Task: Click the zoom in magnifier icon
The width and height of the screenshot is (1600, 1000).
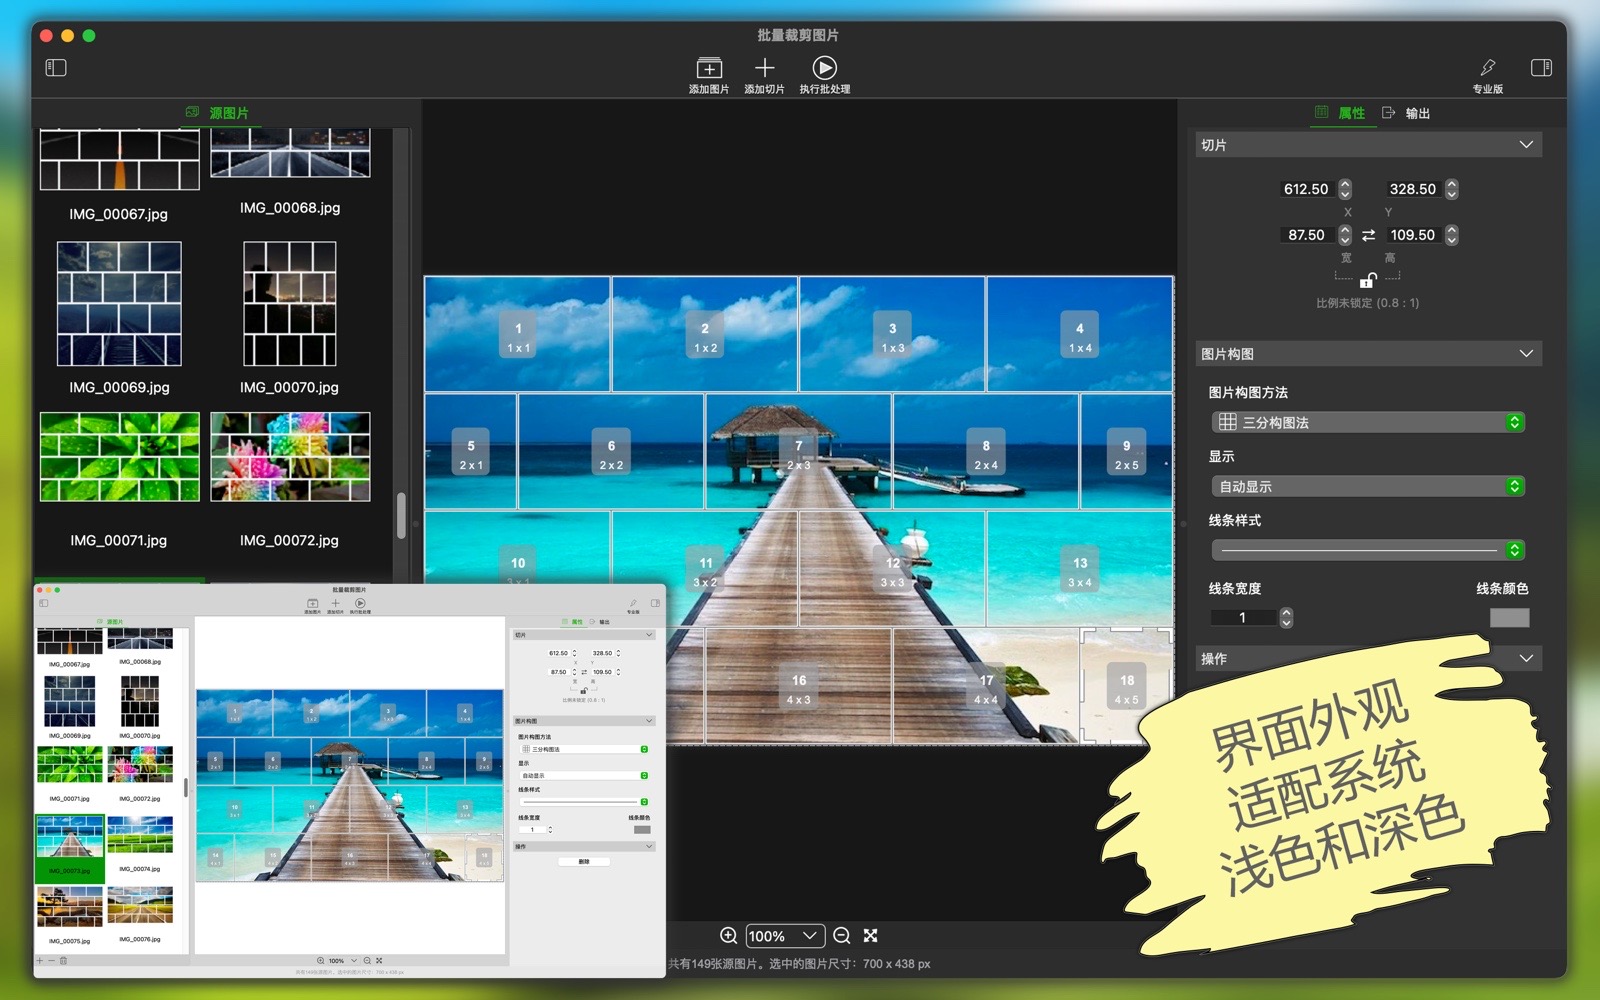Action: (729, 936)
